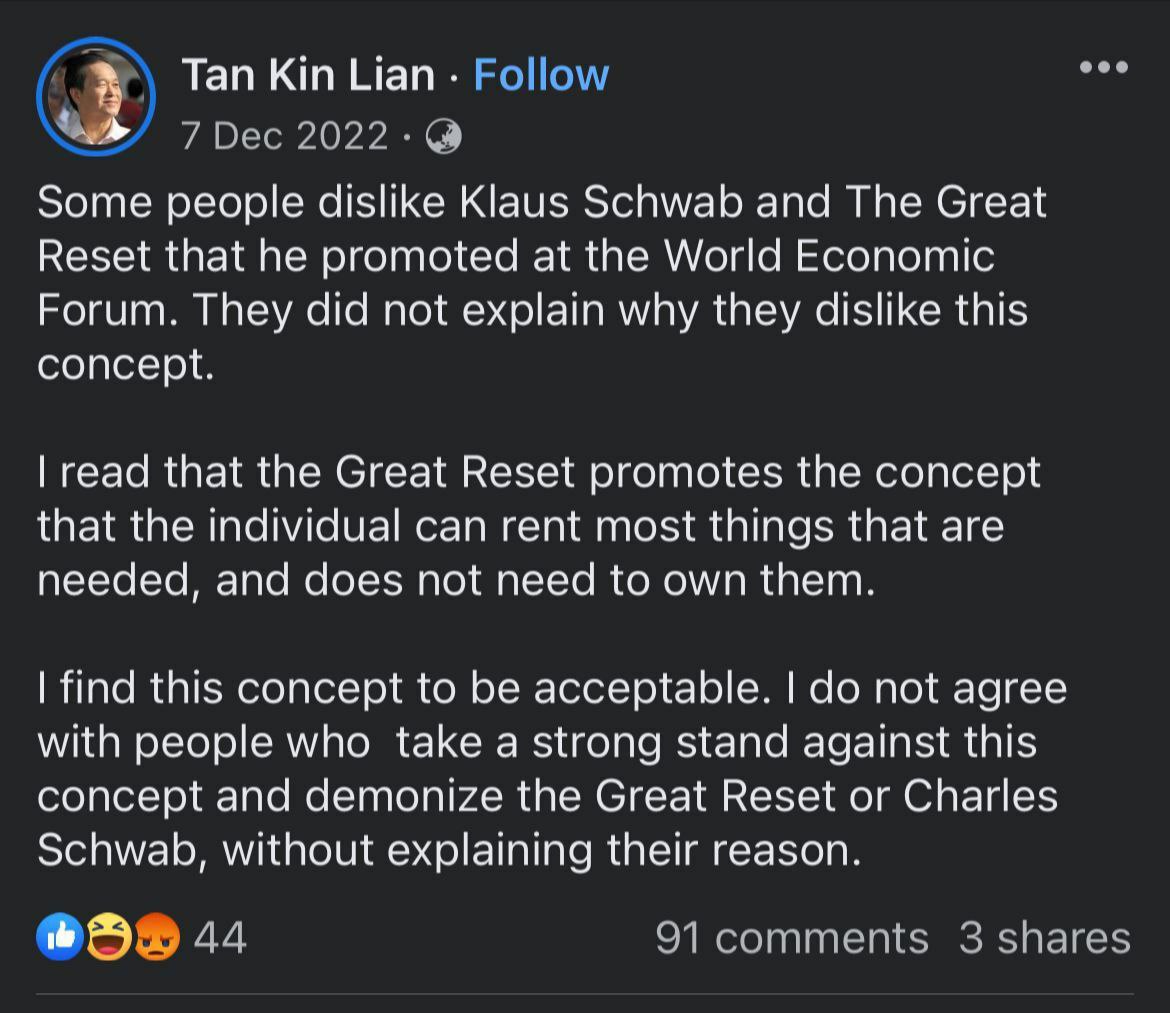Click the words 'World Economic Forum'

pos(830,256)
